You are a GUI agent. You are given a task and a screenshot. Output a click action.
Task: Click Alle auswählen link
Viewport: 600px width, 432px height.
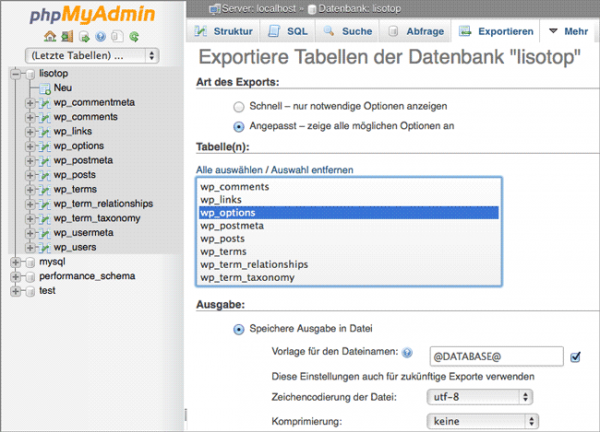(229, 170)
